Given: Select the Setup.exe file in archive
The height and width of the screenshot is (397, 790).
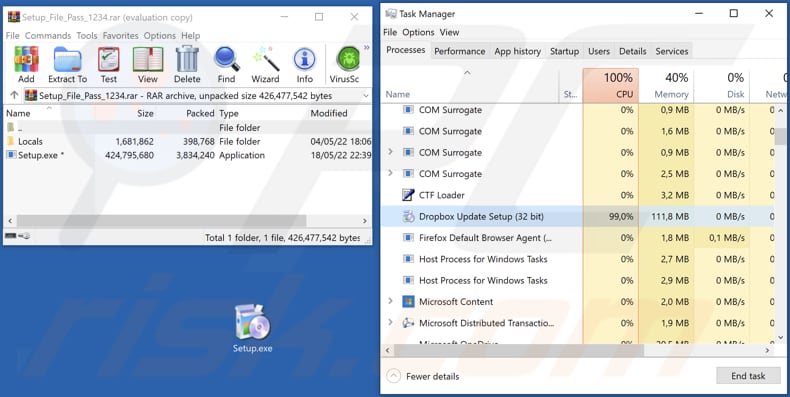Looking at the screenshot, I should tap(187, 155).
